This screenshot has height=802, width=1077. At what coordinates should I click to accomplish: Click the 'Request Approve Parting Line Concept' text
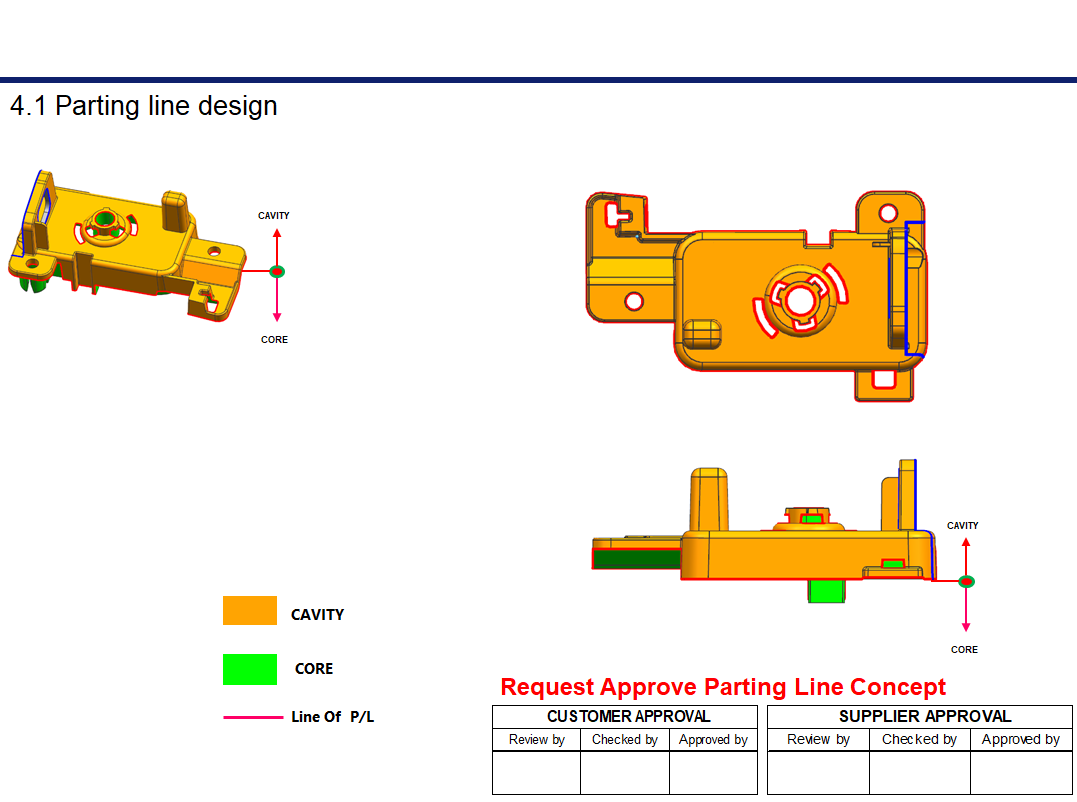pos(722,687)
